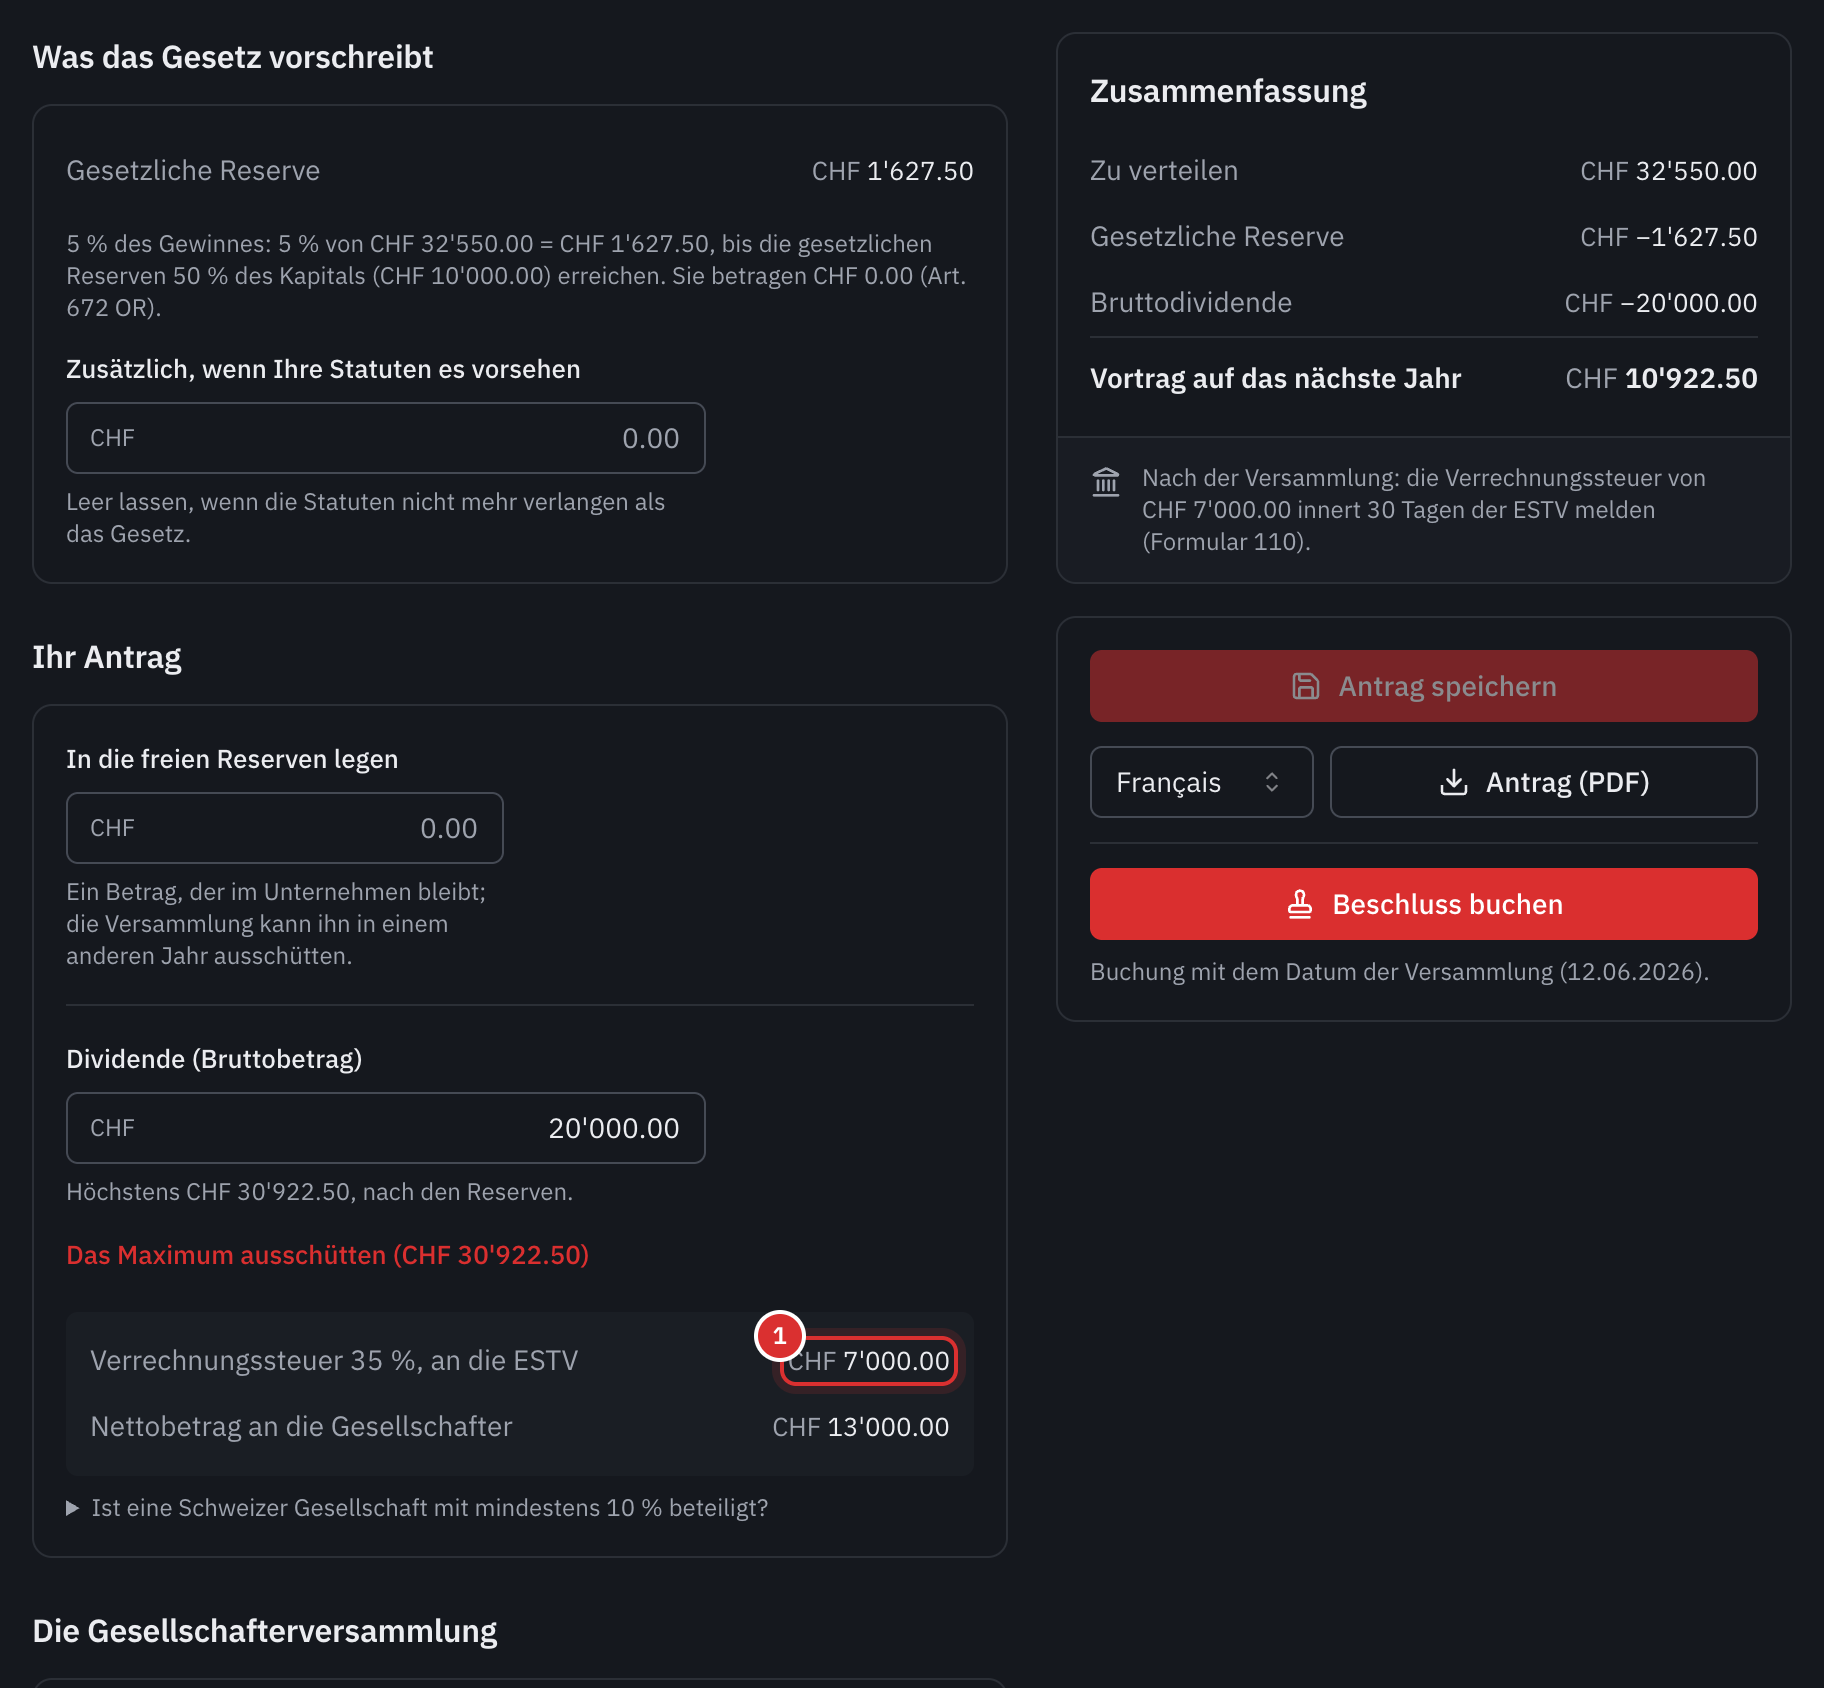Click Bruttodividende value CHF −20'000.00
Image resolution: width=1824 pixels, height=1688 pixels.
point(1660,303)
